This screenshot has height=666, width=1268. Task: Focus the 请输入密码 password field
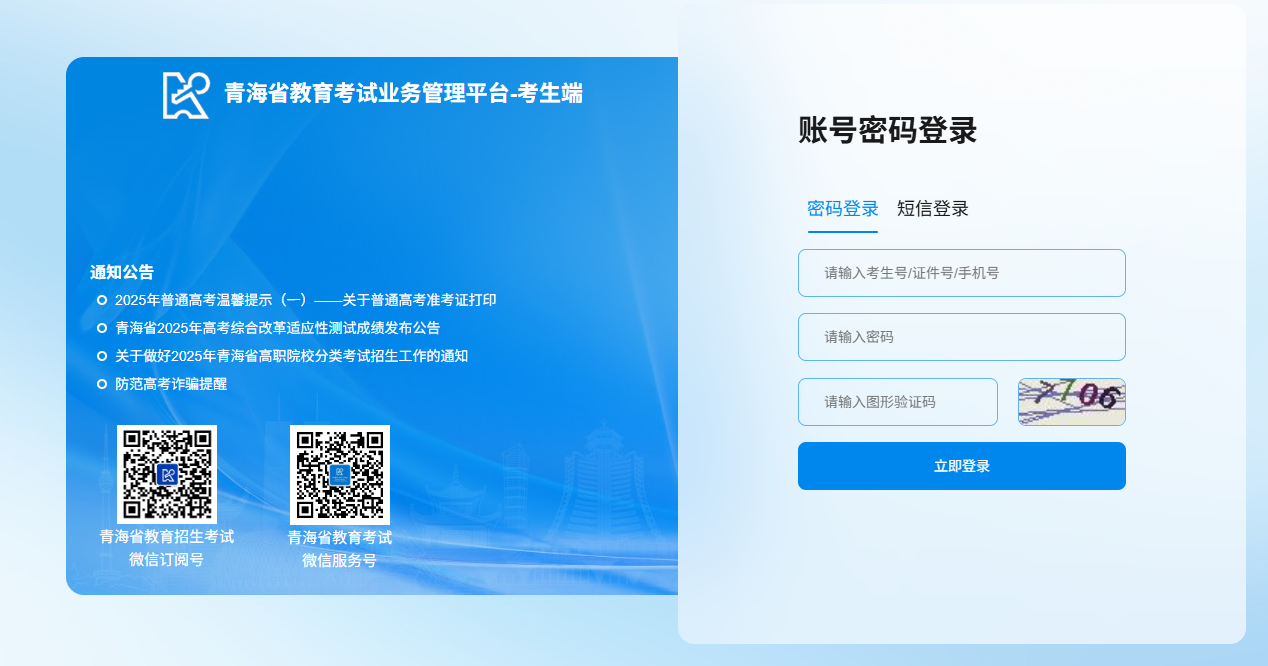click(961, 337)
